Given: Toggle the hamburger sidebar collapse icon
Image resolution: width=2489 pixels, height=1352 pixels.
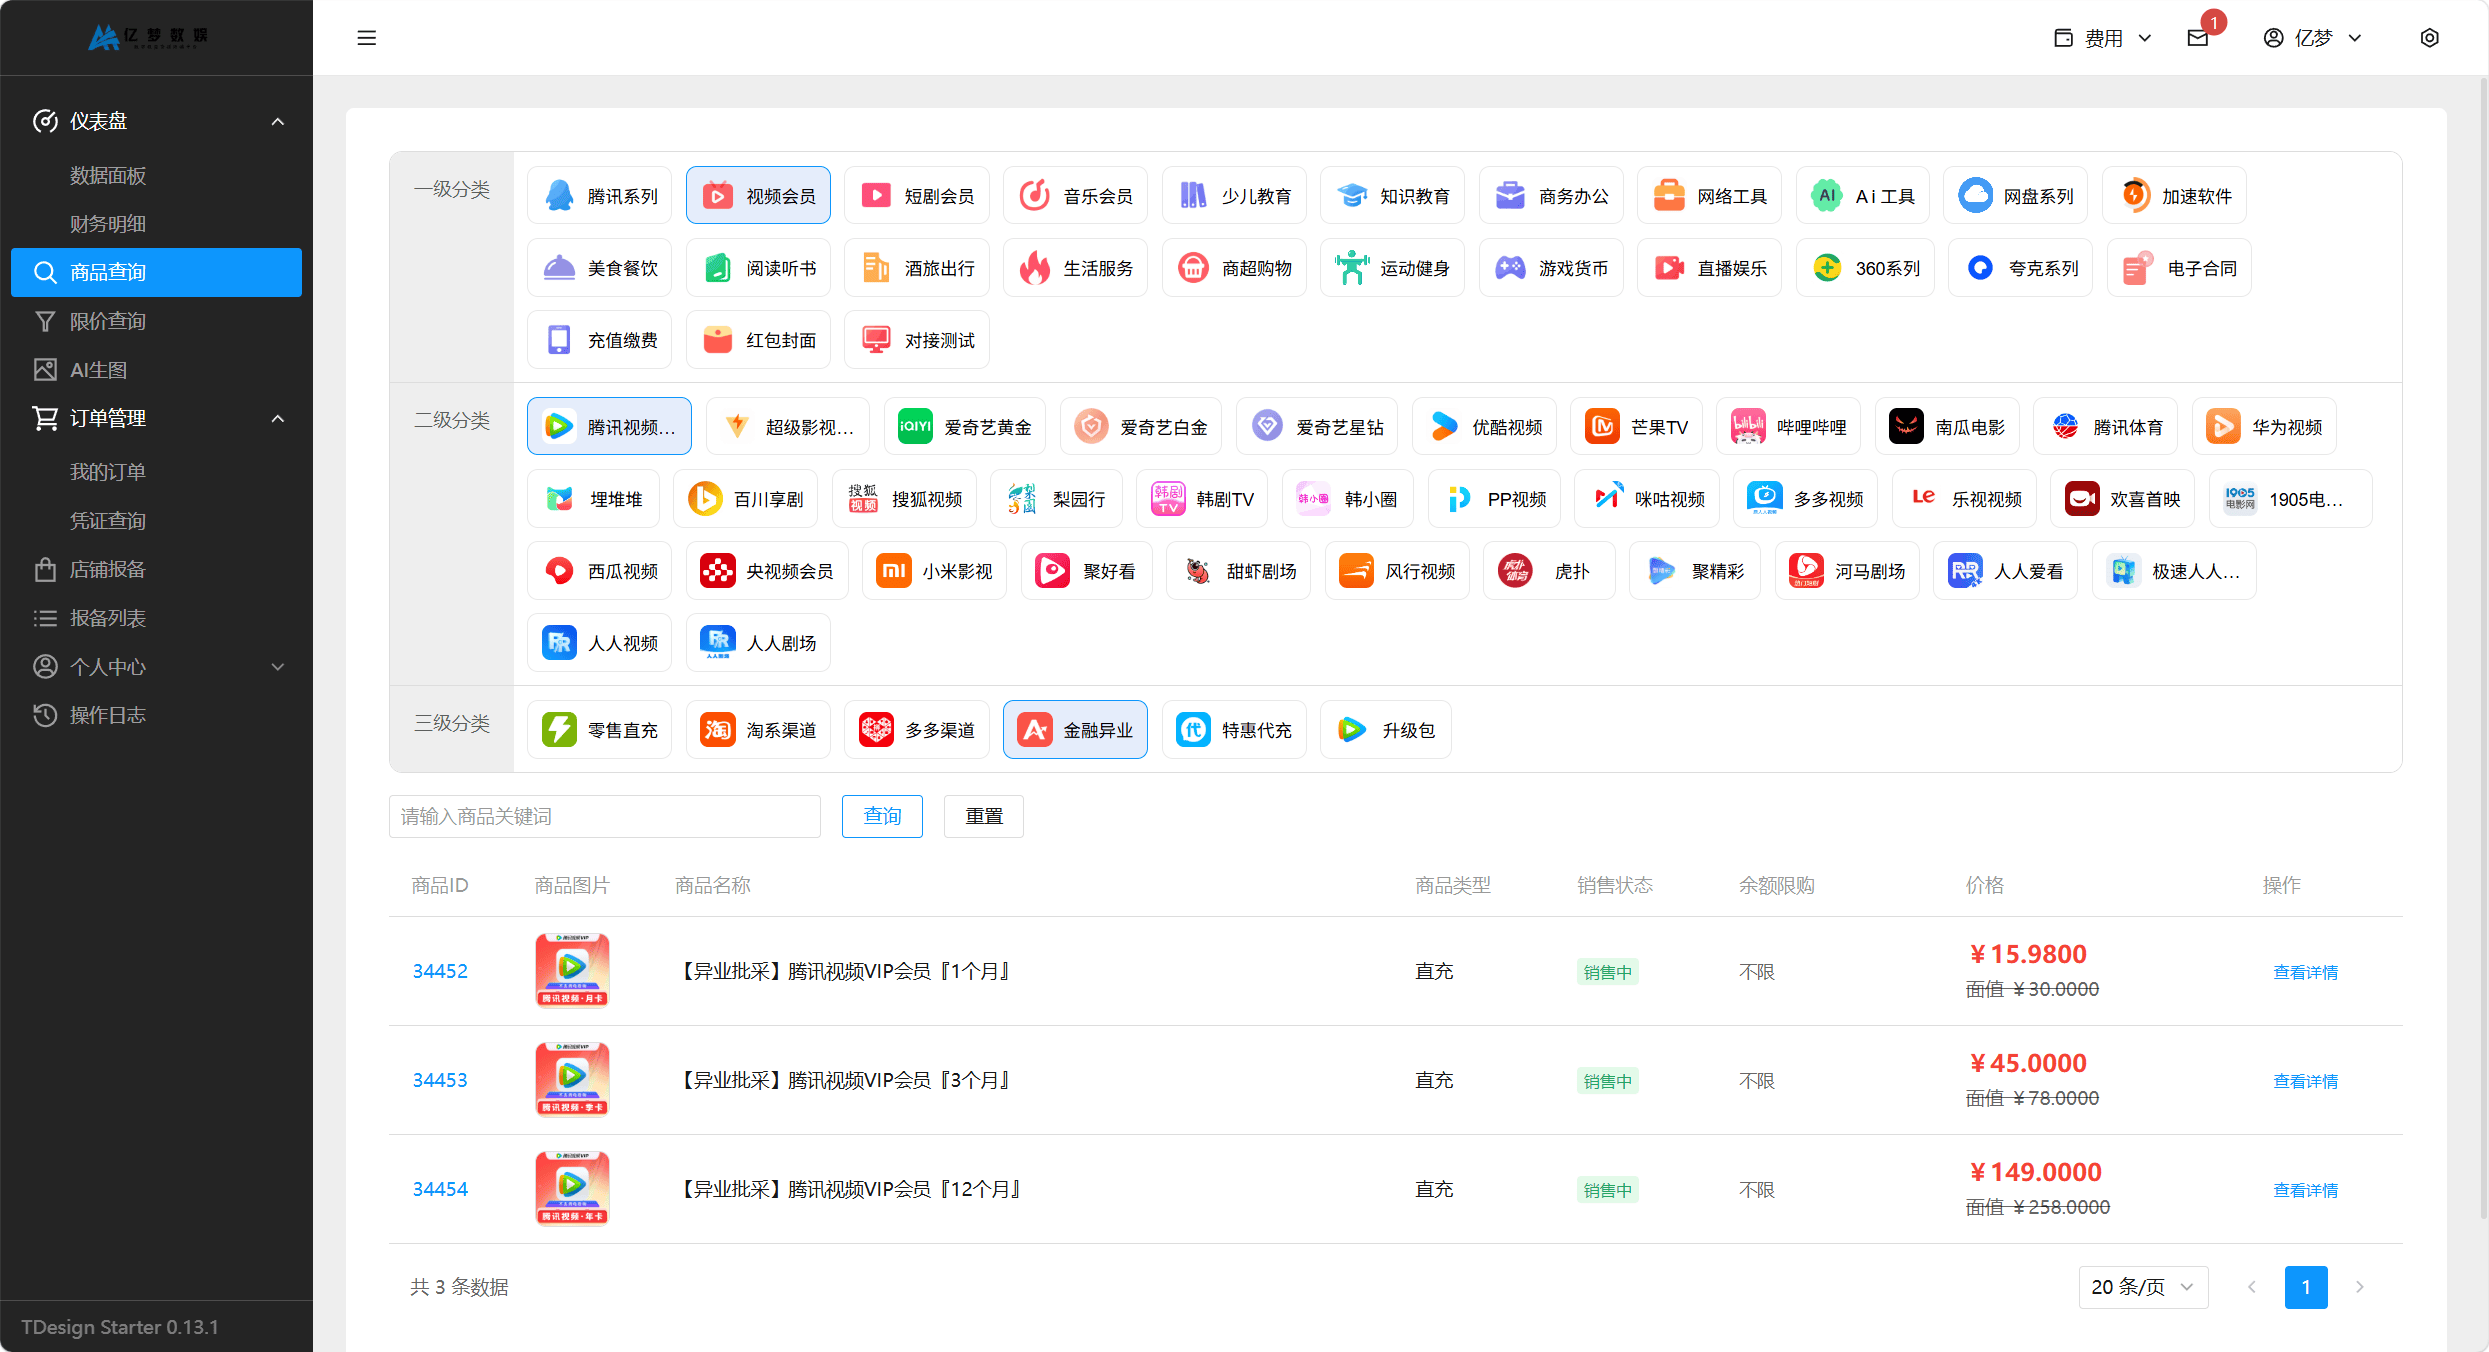Looking at the screenshot, I should coord(366,38).
